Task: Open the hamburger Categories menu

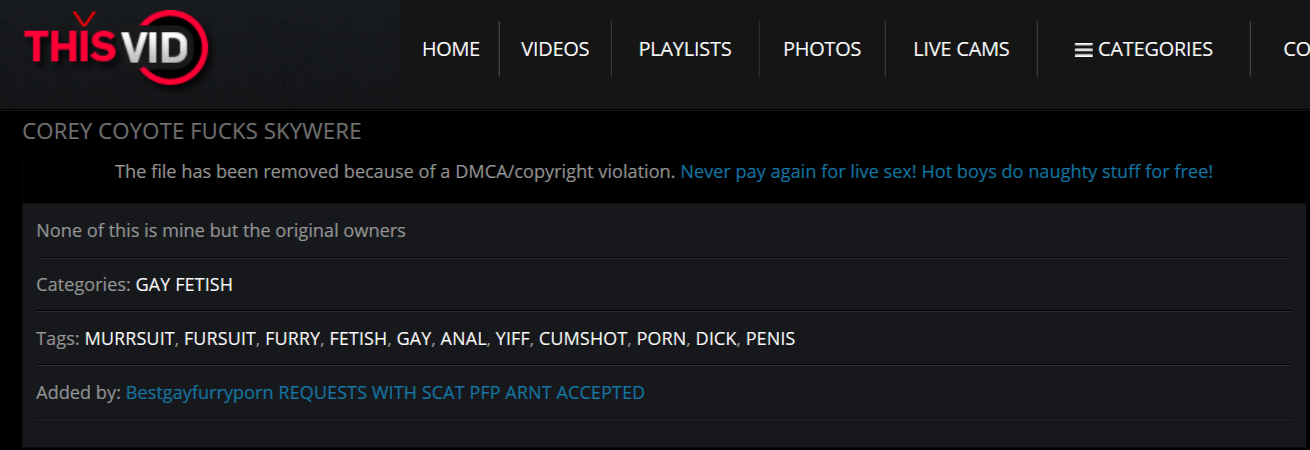Action: [x=1143, y=49]
